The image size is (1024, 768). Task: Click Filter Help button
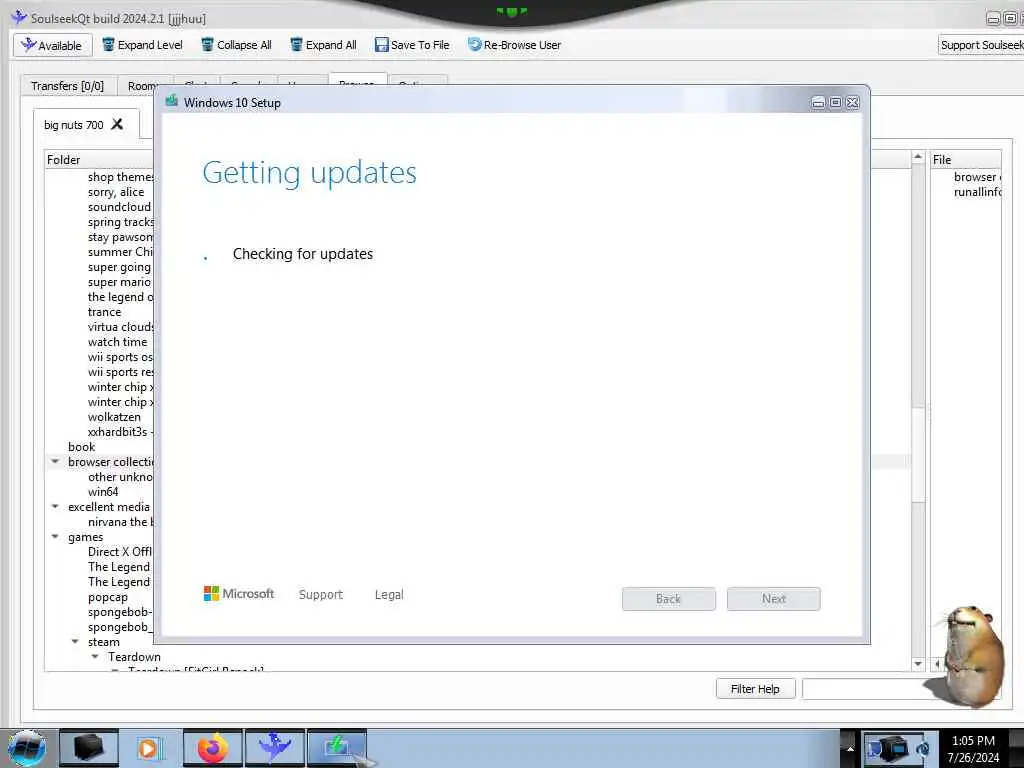point(756,689)
